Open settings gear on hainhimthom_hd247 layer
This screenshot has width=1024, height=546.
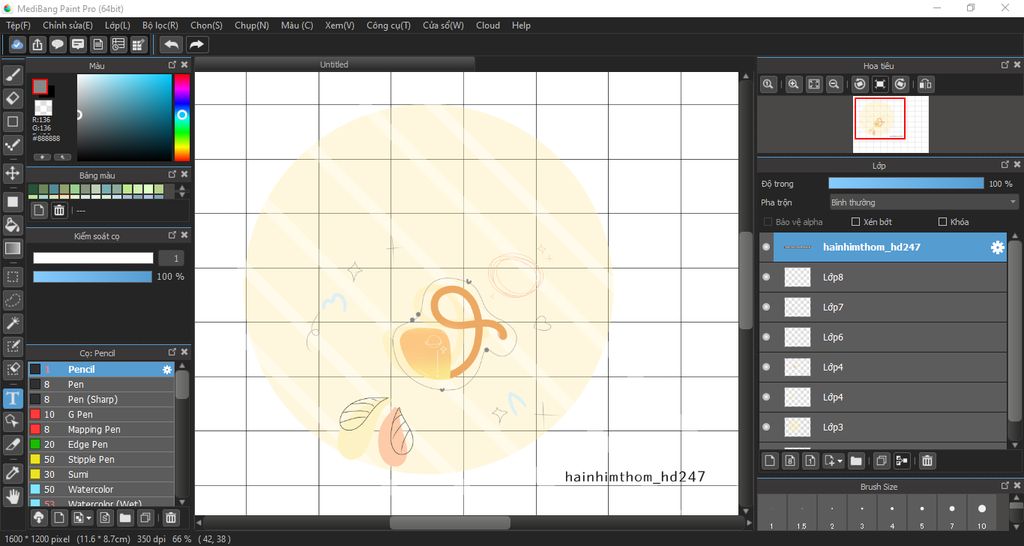point(997,248)
